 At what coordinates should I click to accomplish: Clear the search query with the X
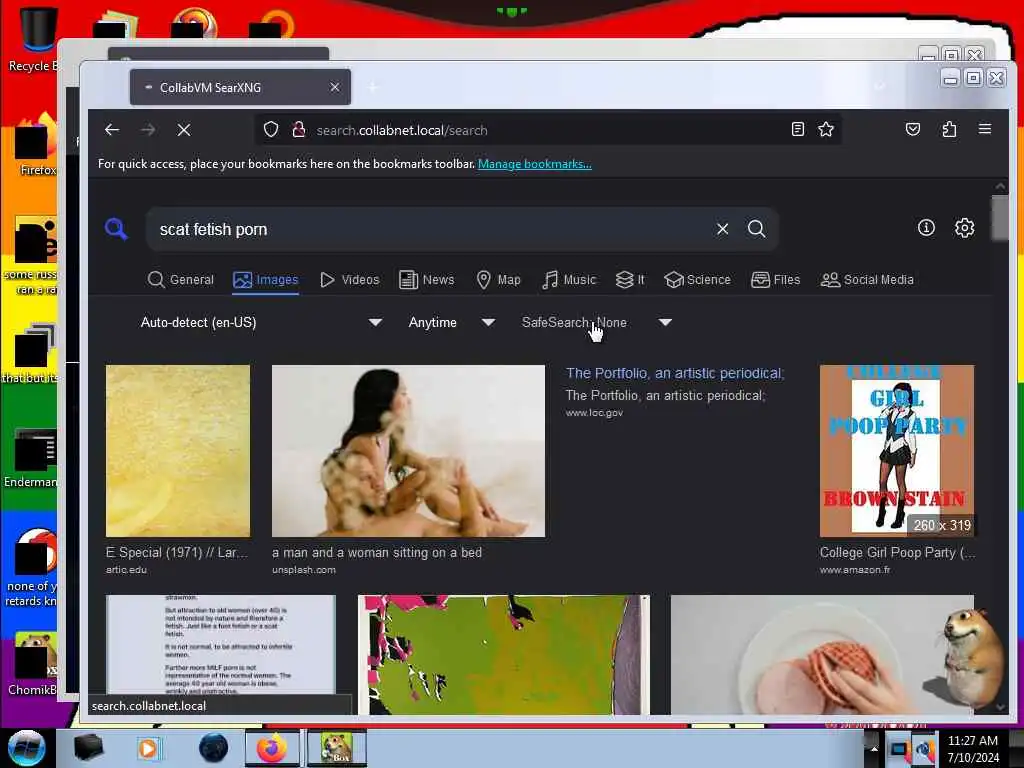(722, 229)
